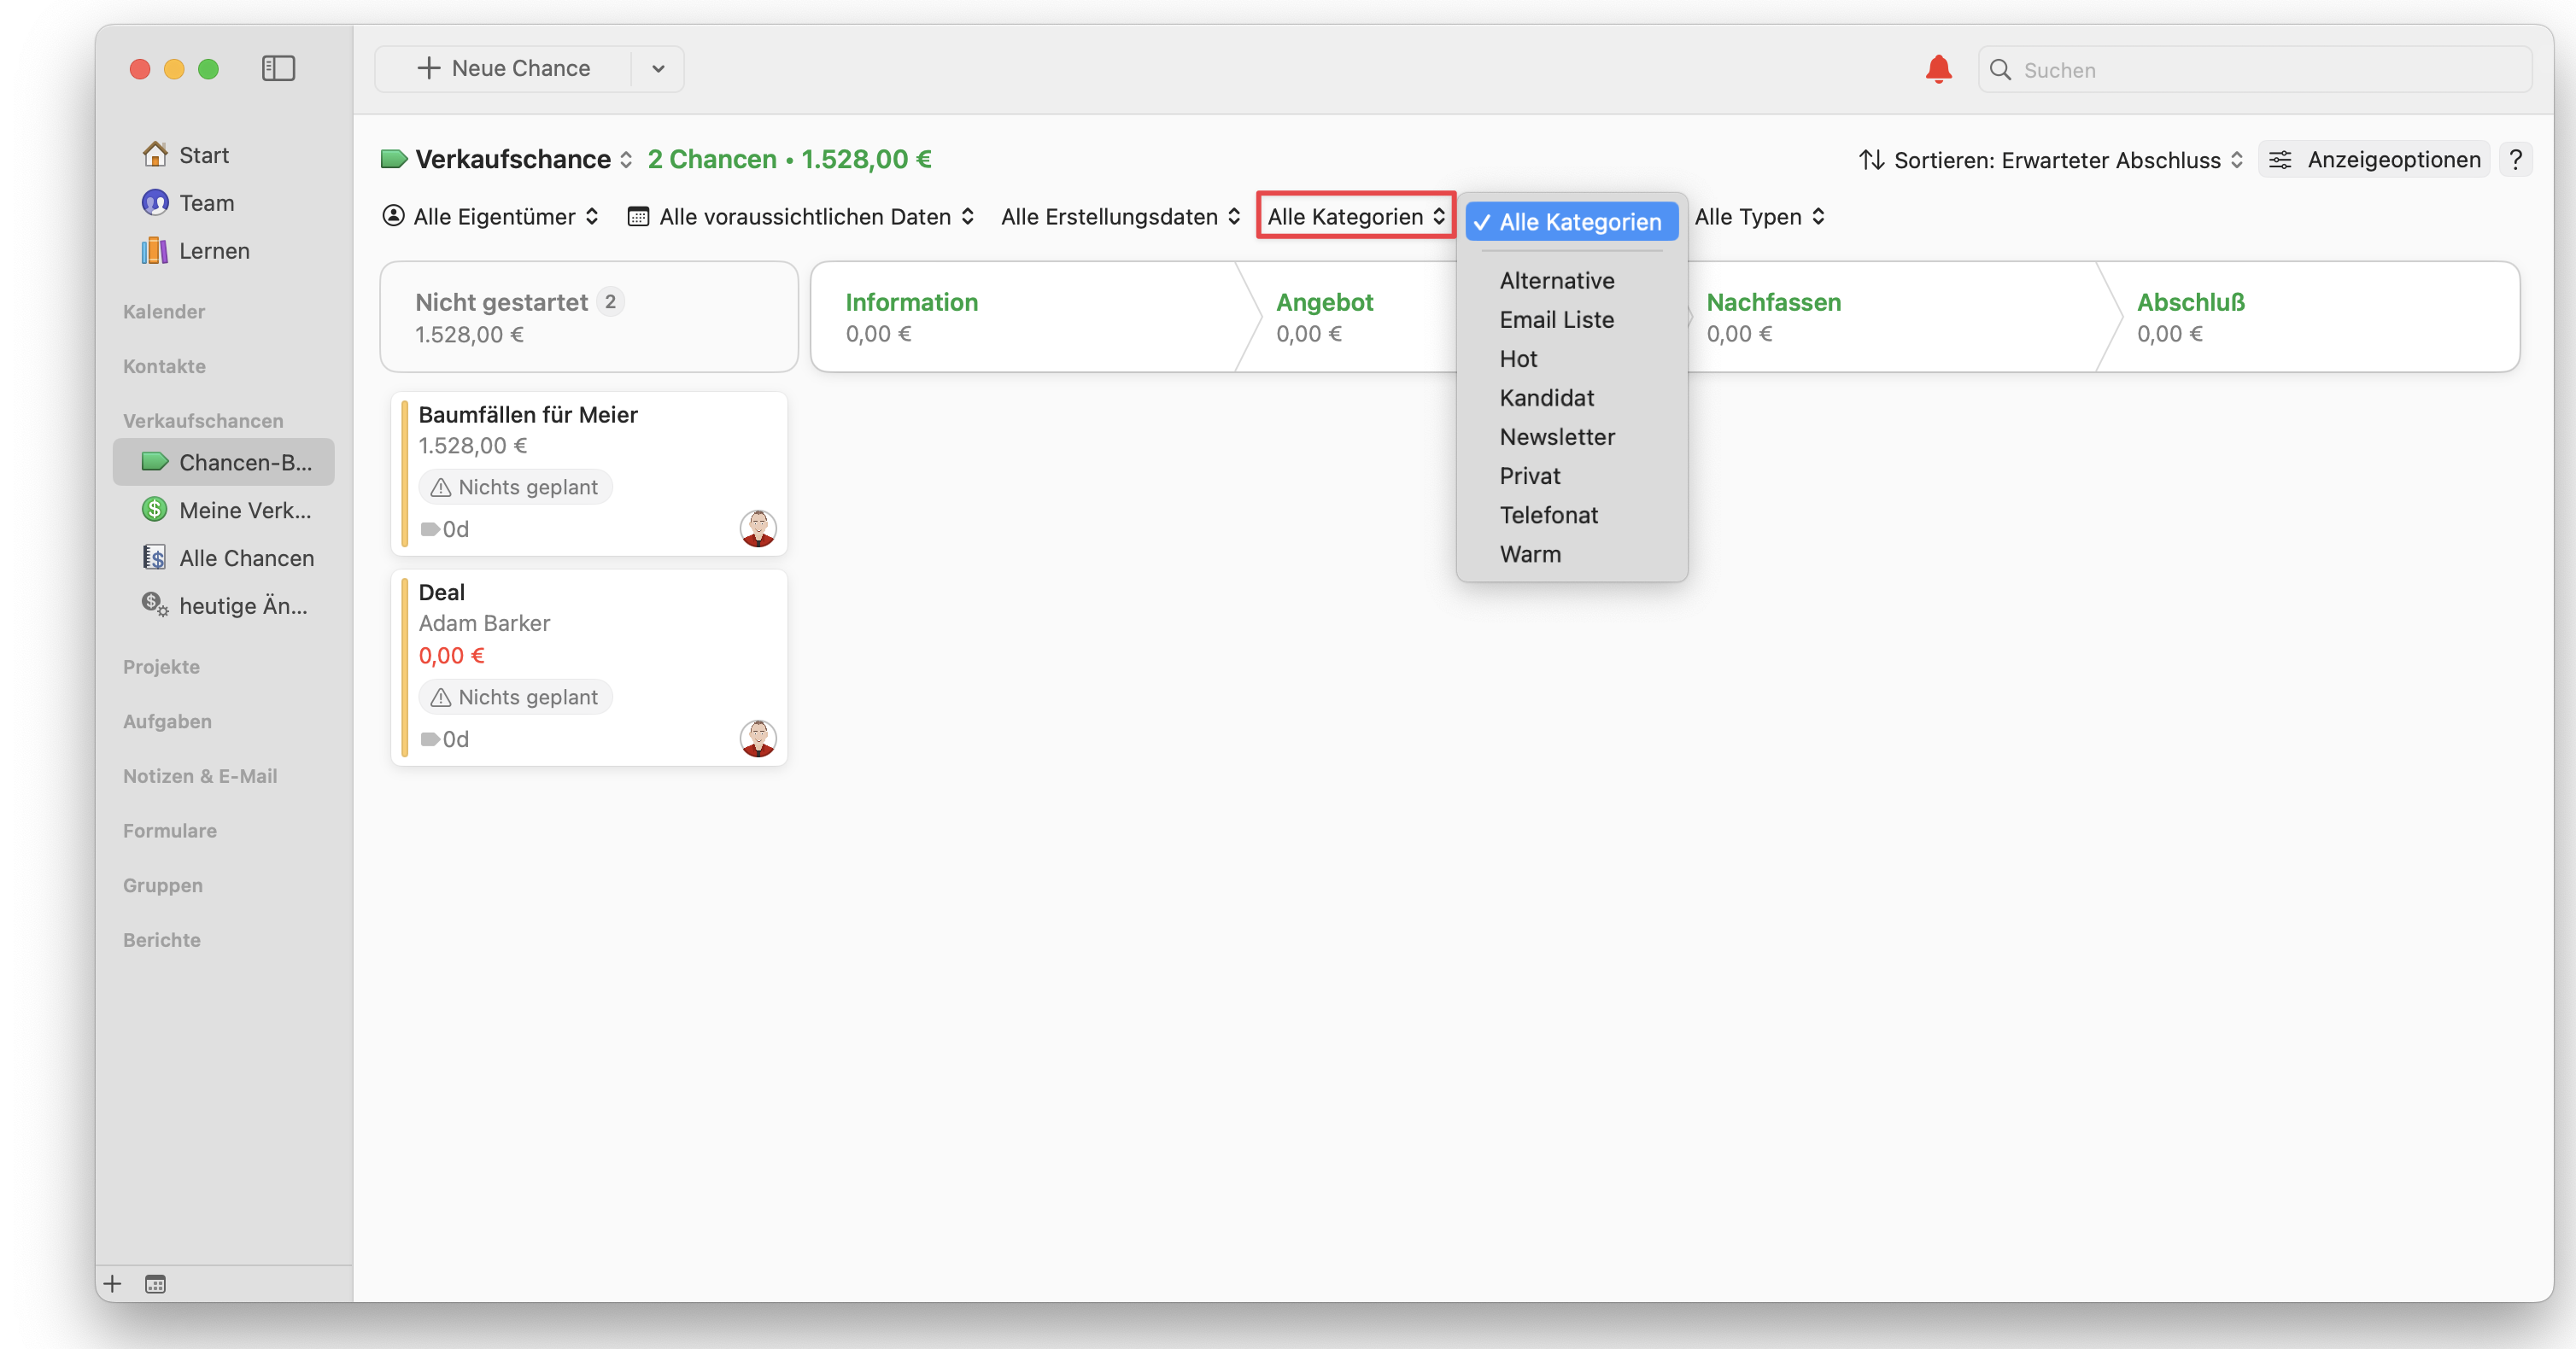The width and height of the screenshot is (2576, 1349).
Task: Click the red notification bell
Action: 1937,68
